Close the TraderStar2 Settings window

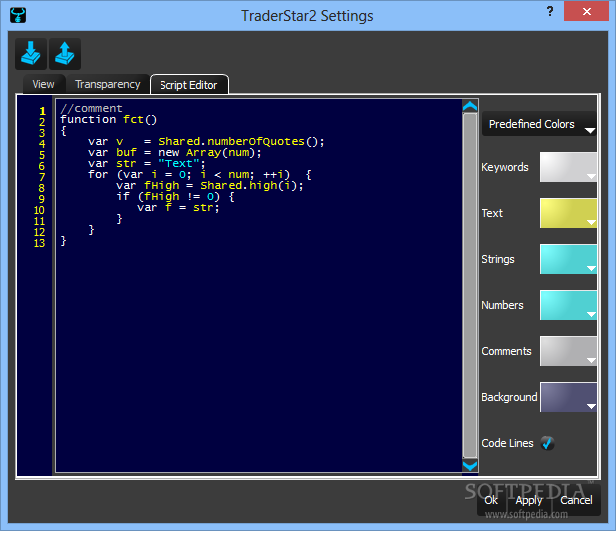tap(587, 11)
